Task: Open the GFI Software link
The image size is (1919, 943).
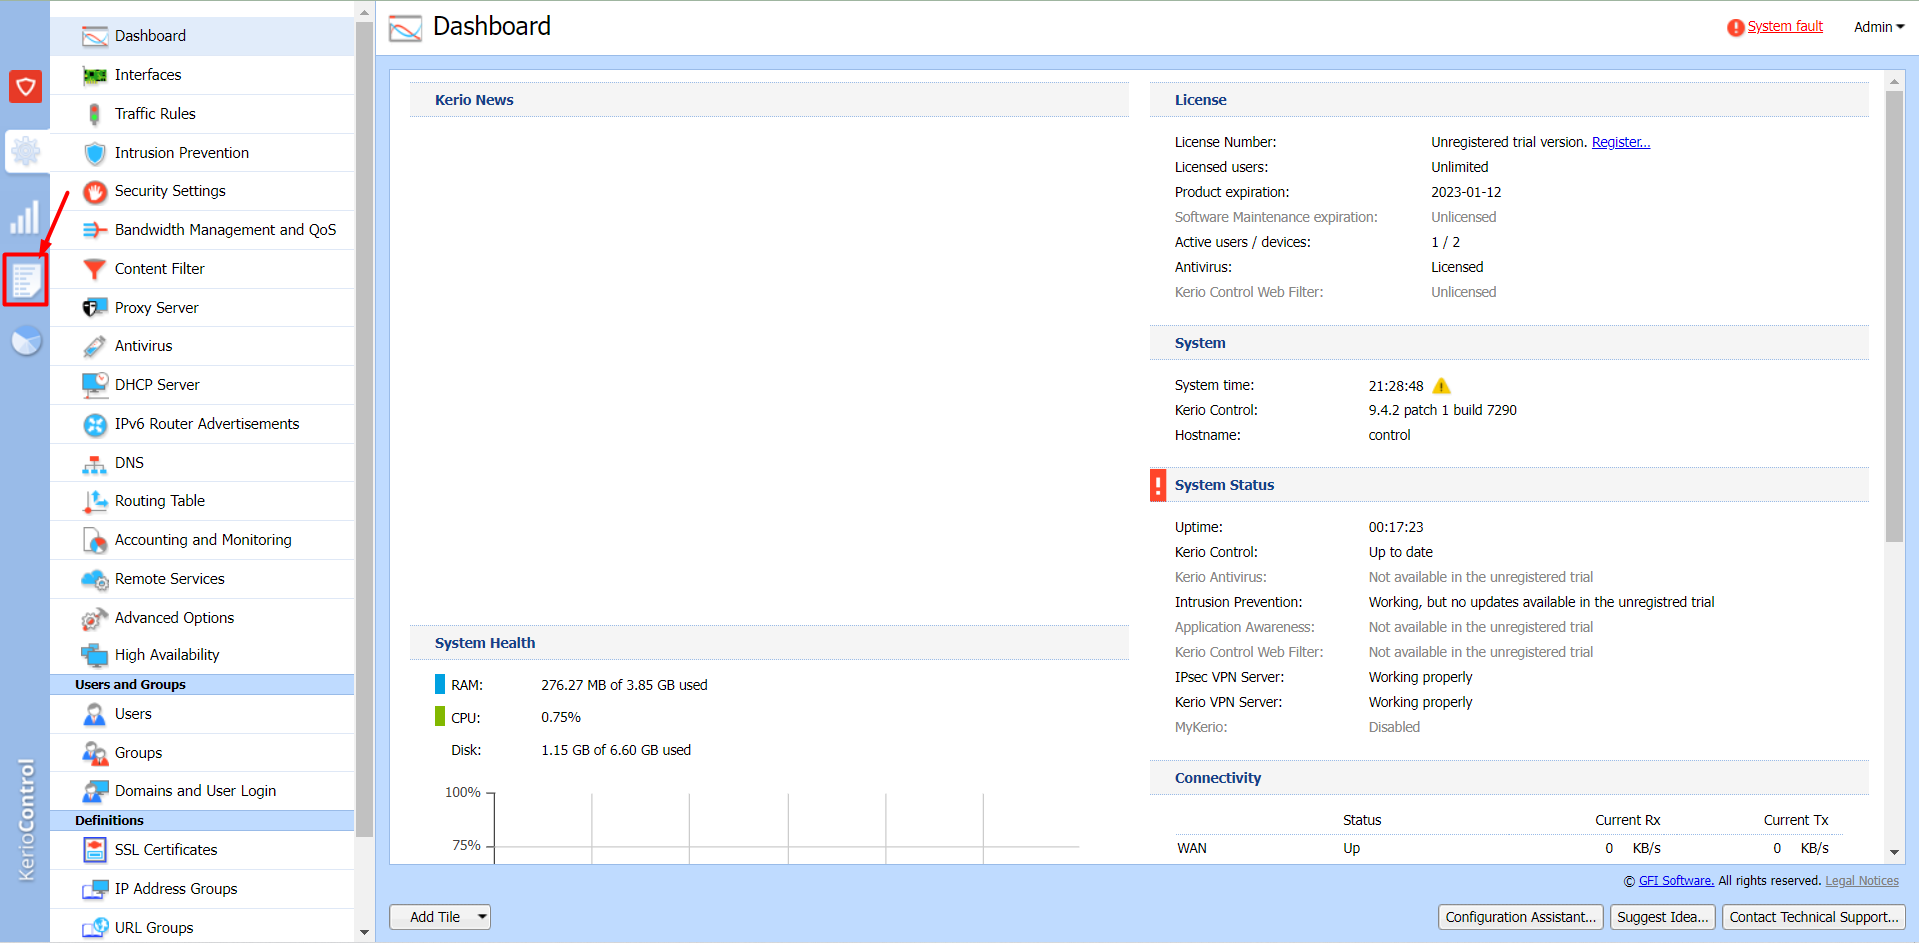Action: [1676, 881]
